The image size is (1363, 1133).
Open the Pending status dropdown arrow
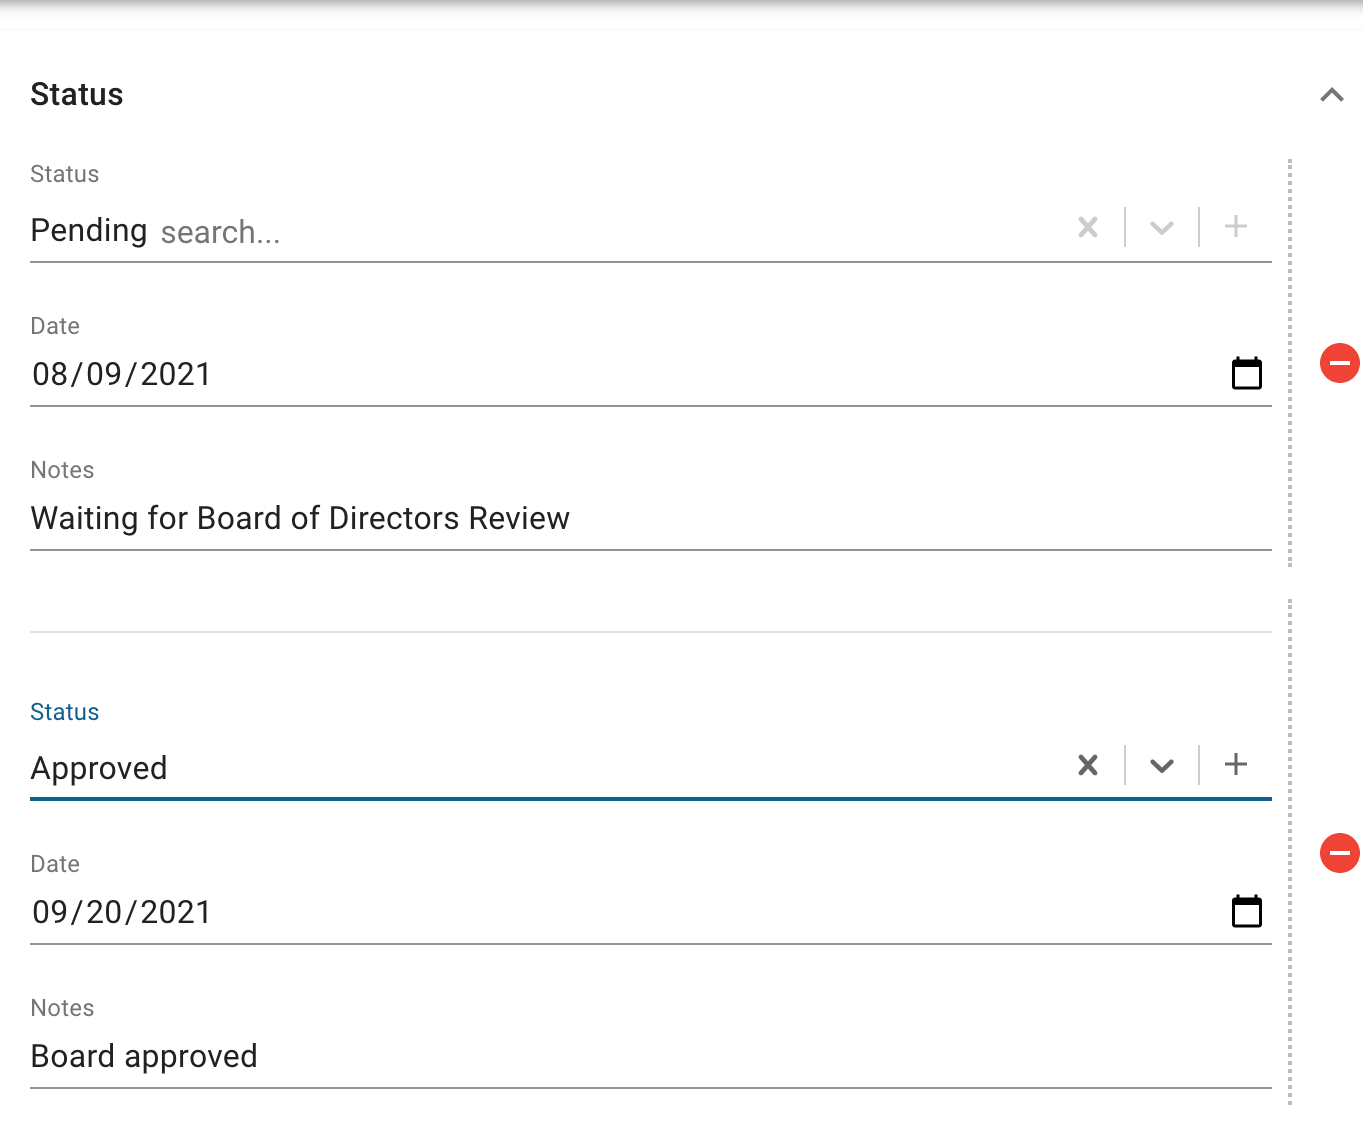pyautogui.click(x=1161, y=228)
